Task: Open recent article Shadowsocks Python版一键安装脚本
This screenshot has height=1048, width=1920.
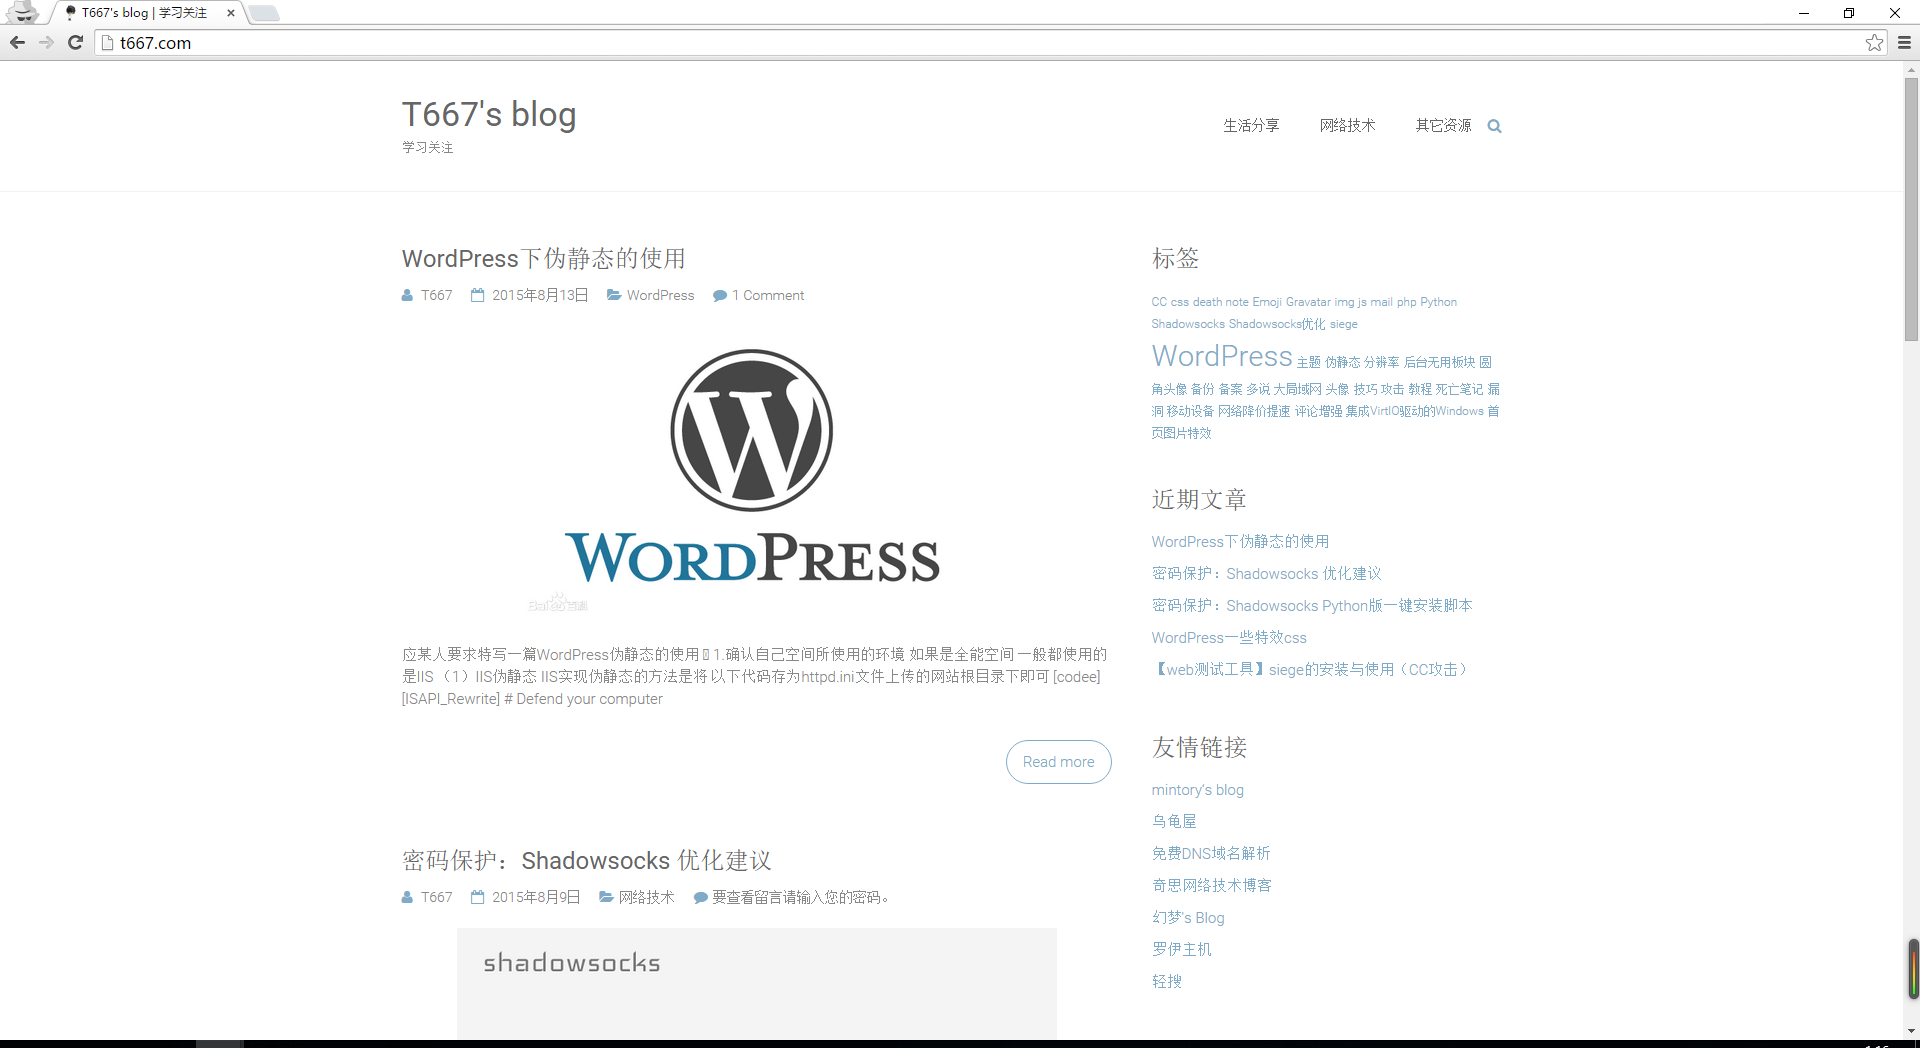Action: click(x=1311, y=605)
